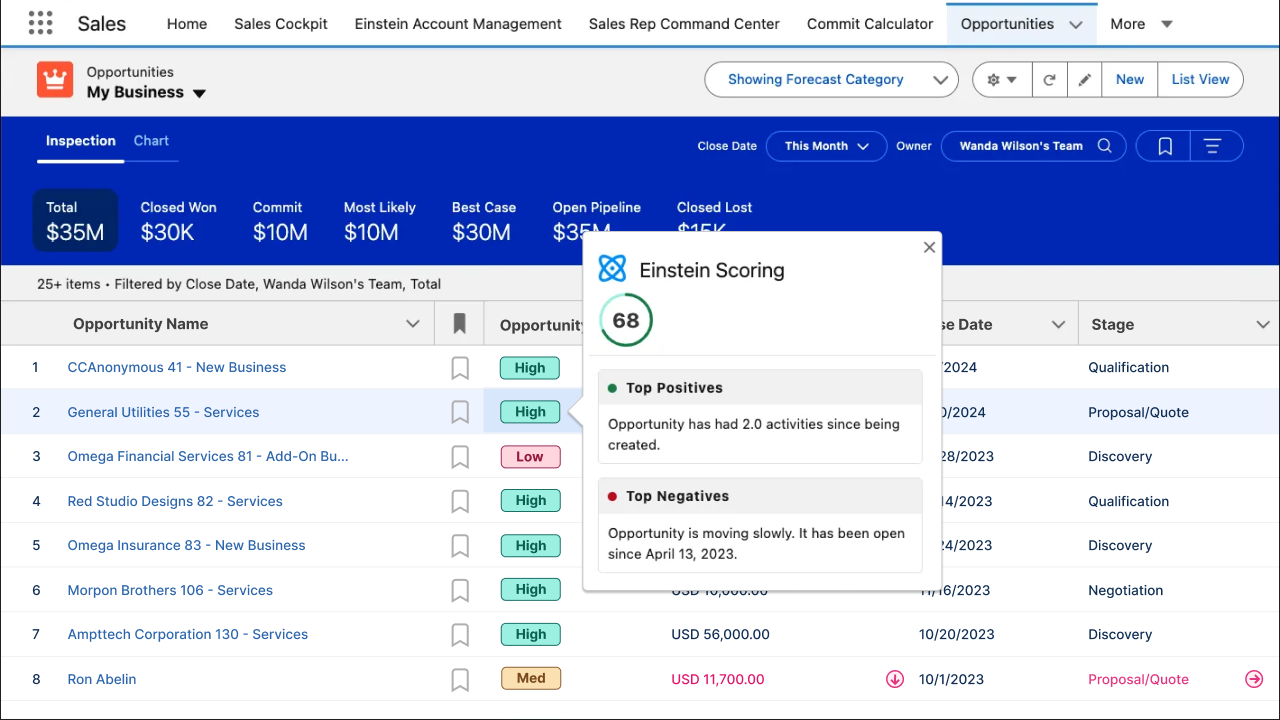Toggle bookmark for CCAnonymous 41 row

point(460,368)
